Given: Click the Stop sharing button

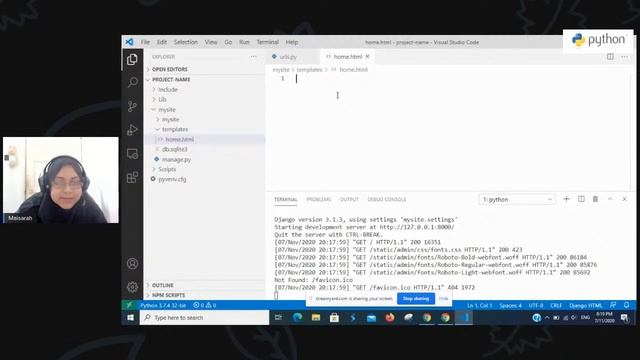Looking at the screenshot, I should coord(416,299).
